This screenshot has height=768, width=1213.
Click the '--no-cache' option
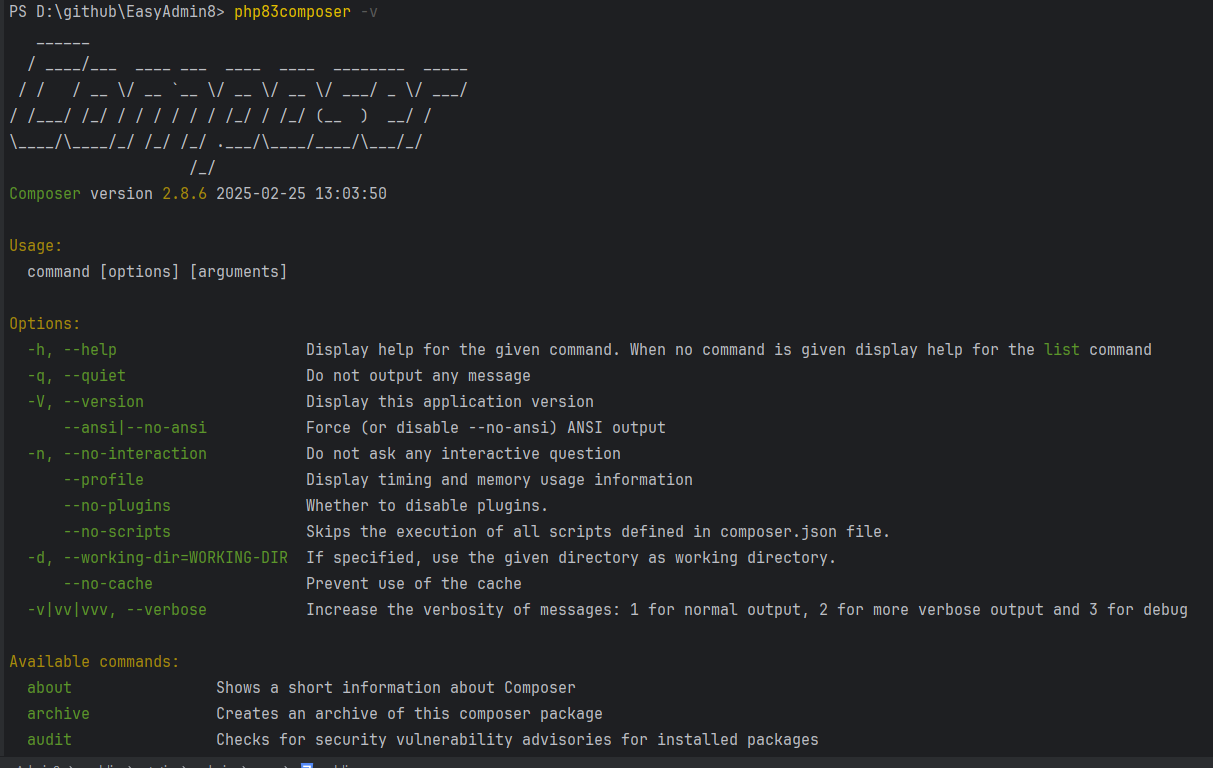[108, 584]
